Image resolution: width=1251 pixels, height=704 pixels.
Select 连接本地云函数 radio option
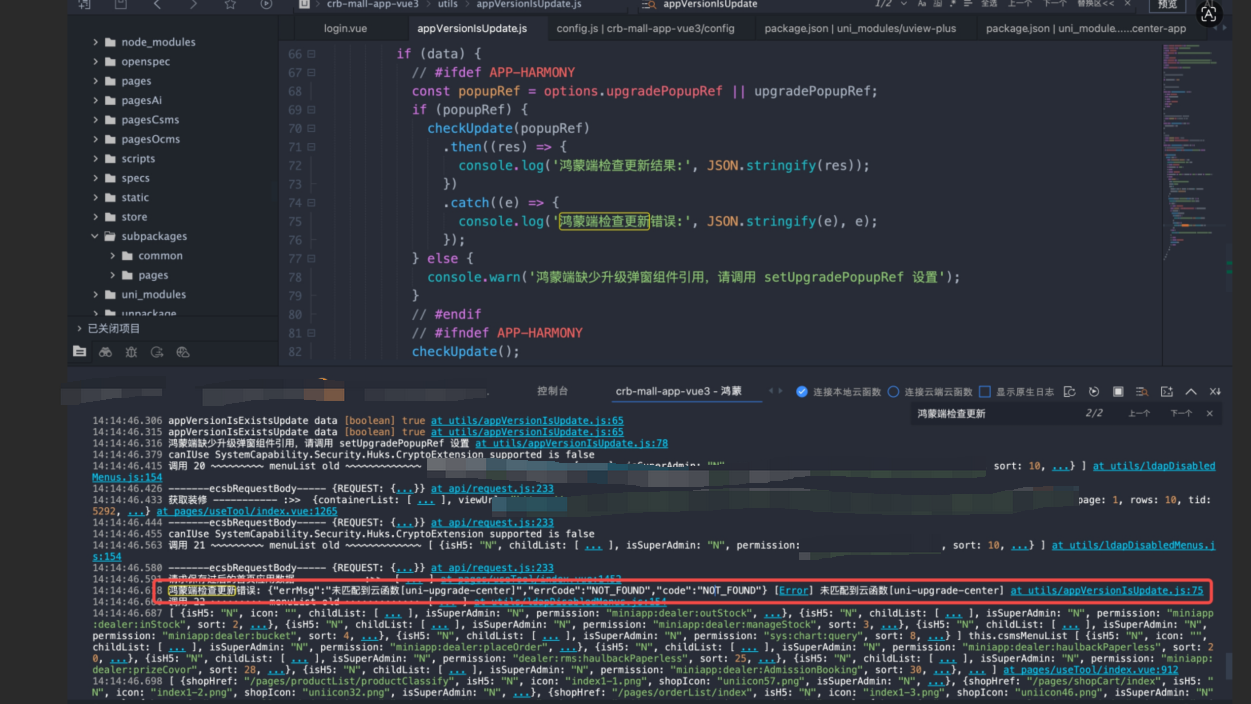click(802, 392)
